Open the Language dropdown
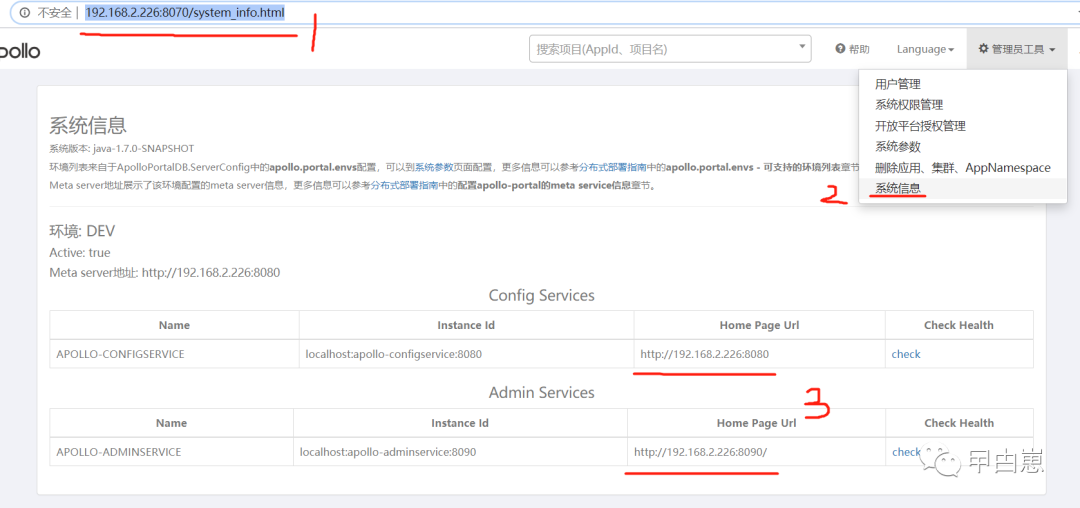 [x=925, y=49]
